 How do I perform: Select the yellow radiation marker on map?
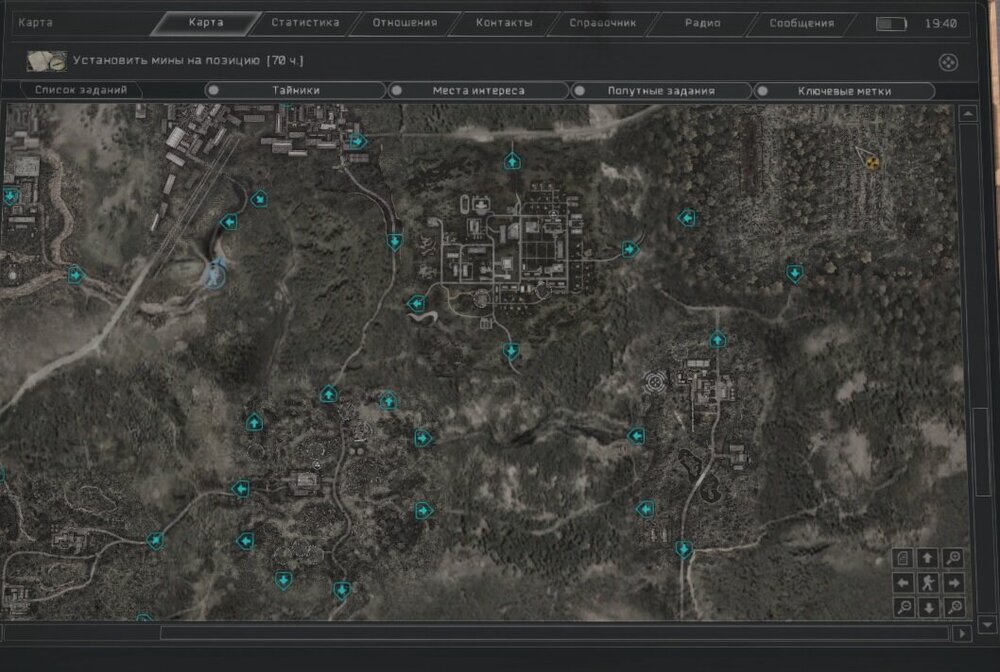[872, 163]
